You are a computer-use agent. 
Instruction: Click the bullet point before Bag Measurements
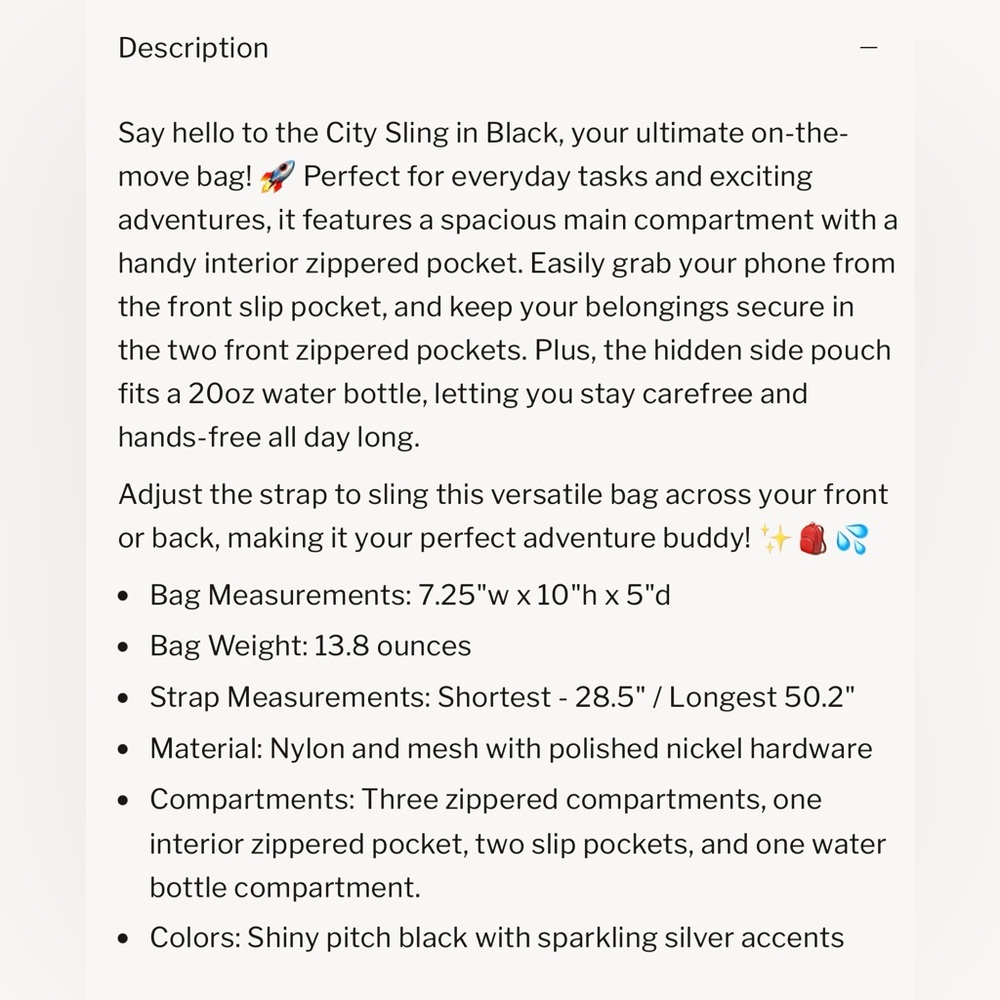(x=124, y=596)
